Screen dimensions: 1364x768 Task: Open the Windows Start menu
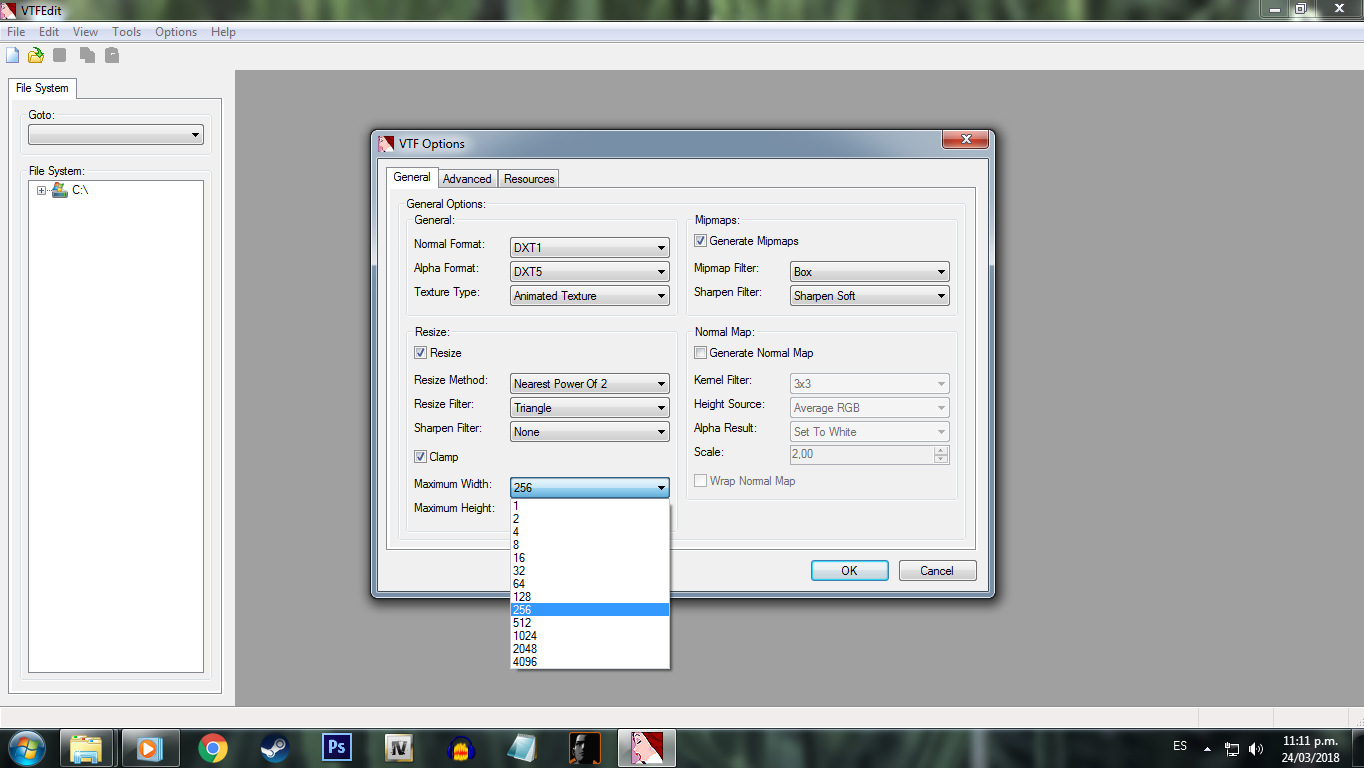coord(26,747)
